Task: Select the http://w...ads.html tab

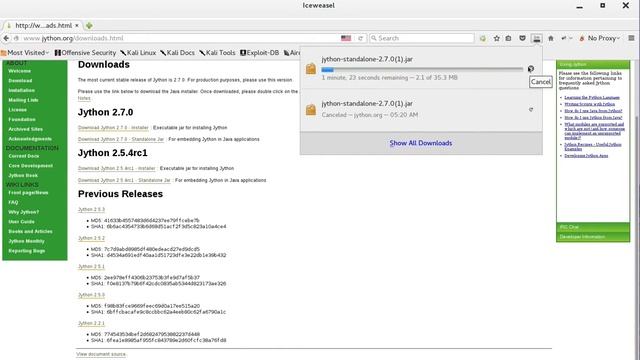Action: (x=43, y=25)
